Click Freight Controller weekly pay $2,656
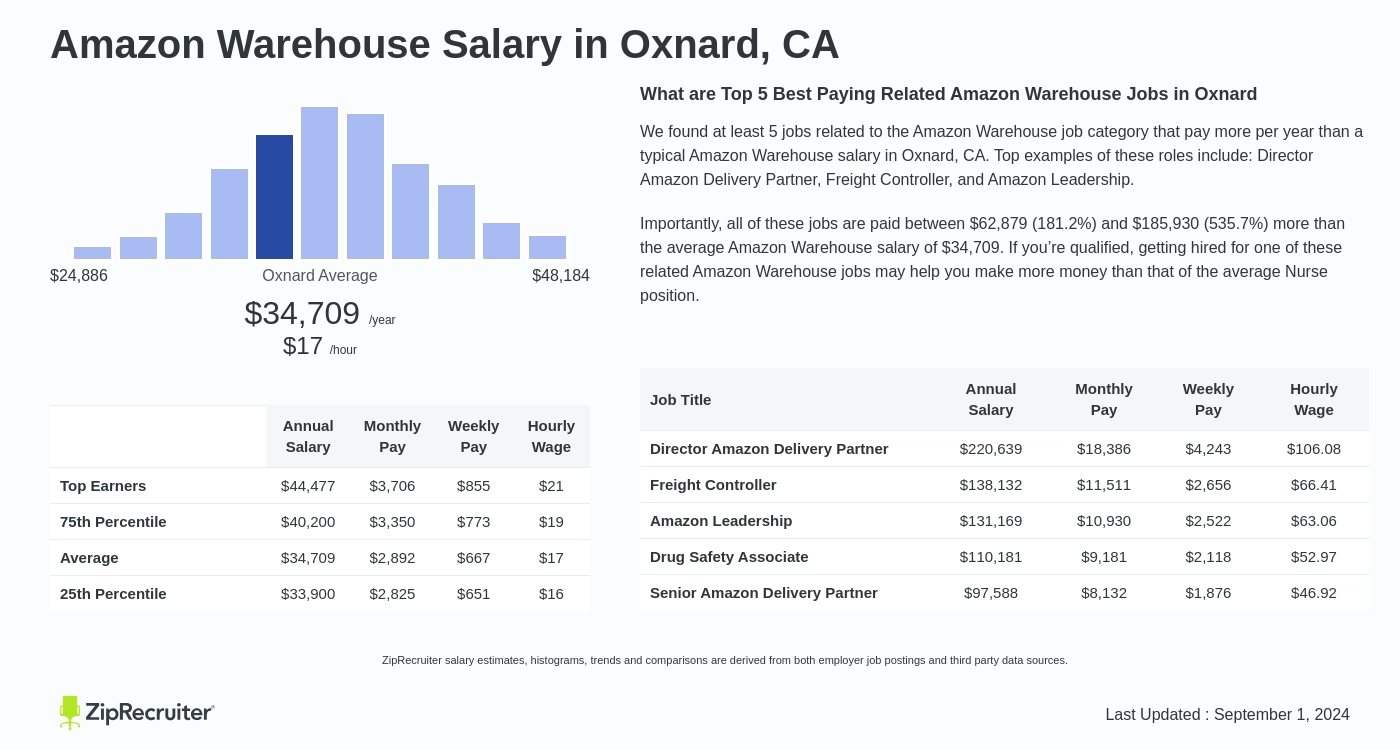Image resolution: width=1400 pixels, height=749 pixels. (1208, 485)
